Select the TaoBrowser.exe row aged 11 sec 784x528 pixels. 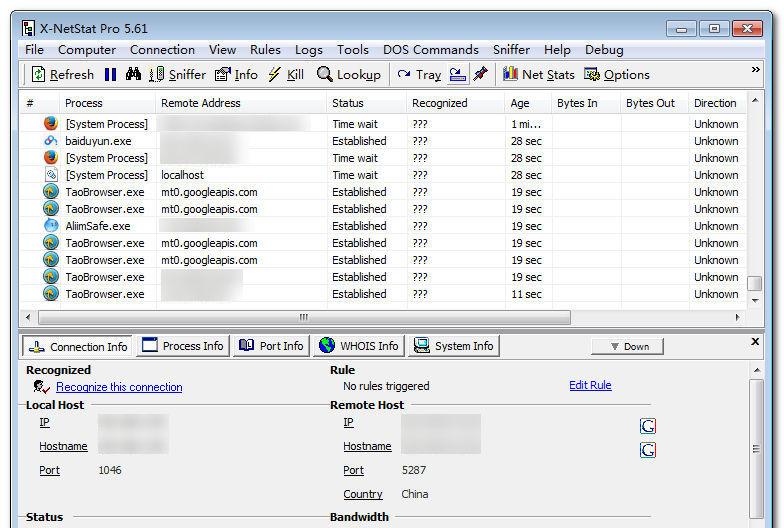tap(384, 294)
